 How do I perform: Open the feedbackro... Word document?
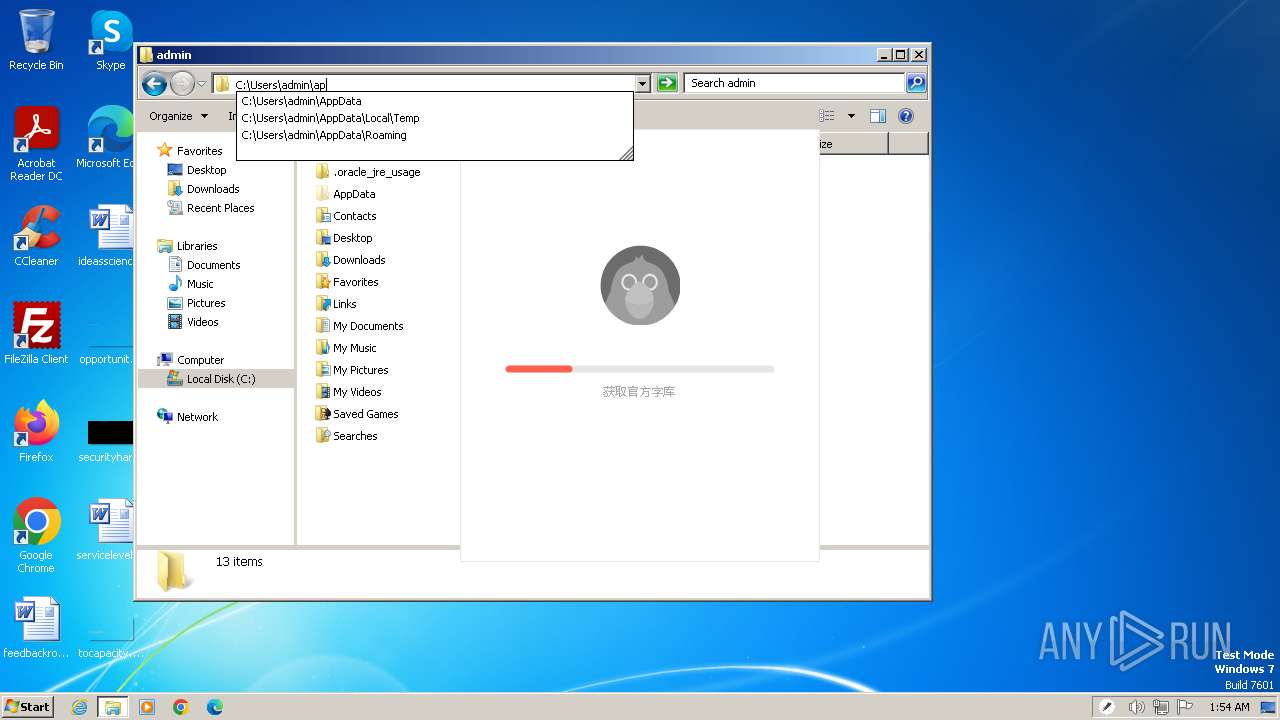[x=36, y=628]
